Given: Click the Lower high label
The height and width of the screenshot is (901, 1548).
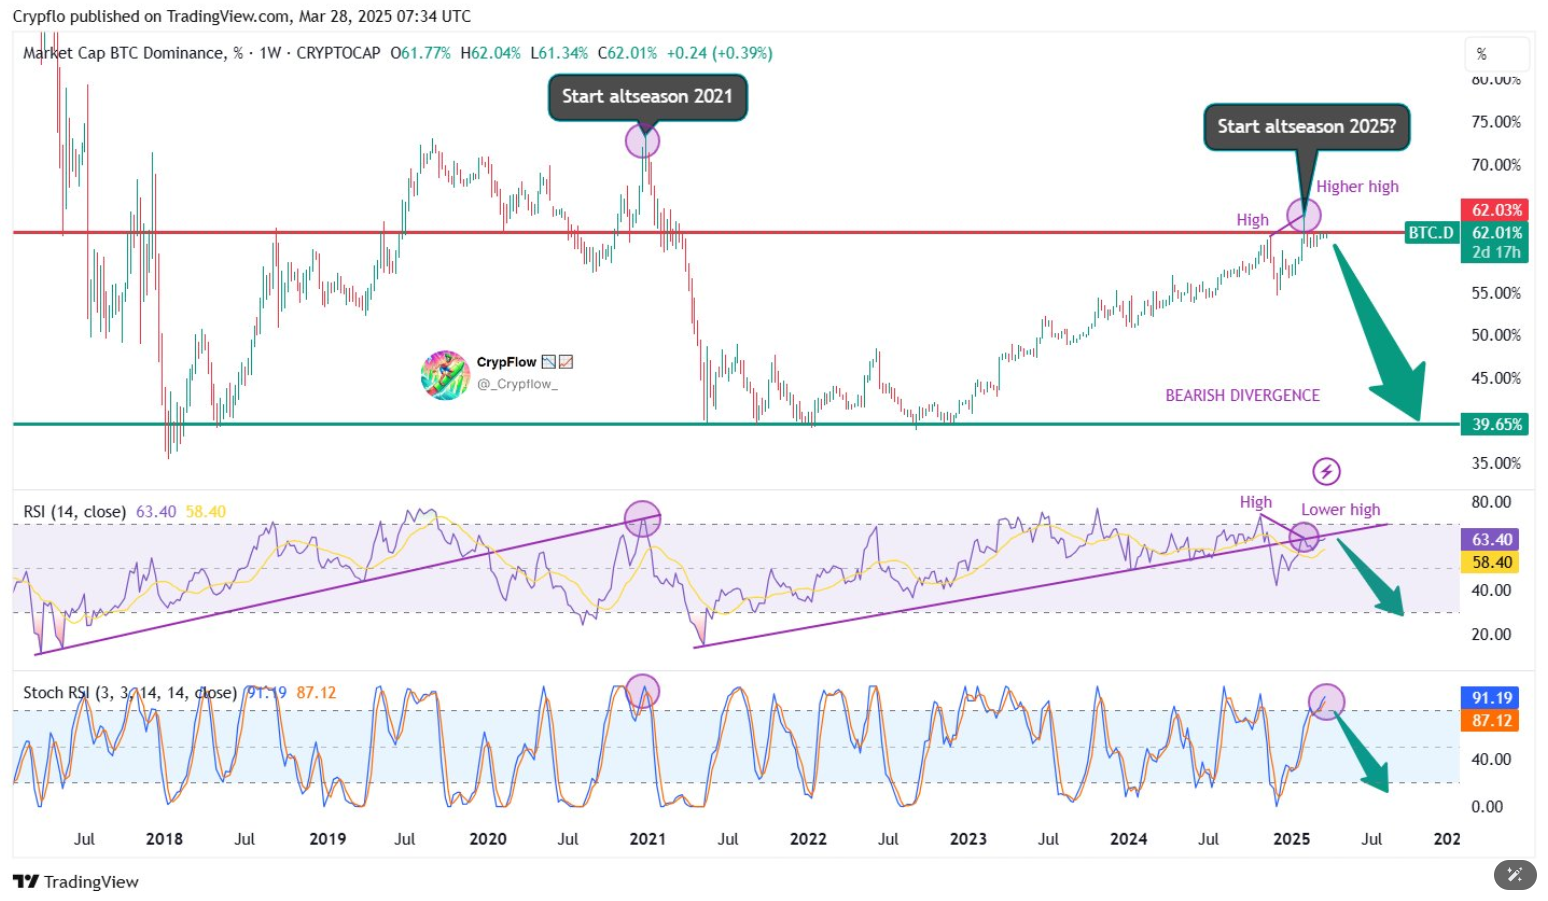Looking at the screenshot, I should pyautogui.click(x=1340, y=509).
